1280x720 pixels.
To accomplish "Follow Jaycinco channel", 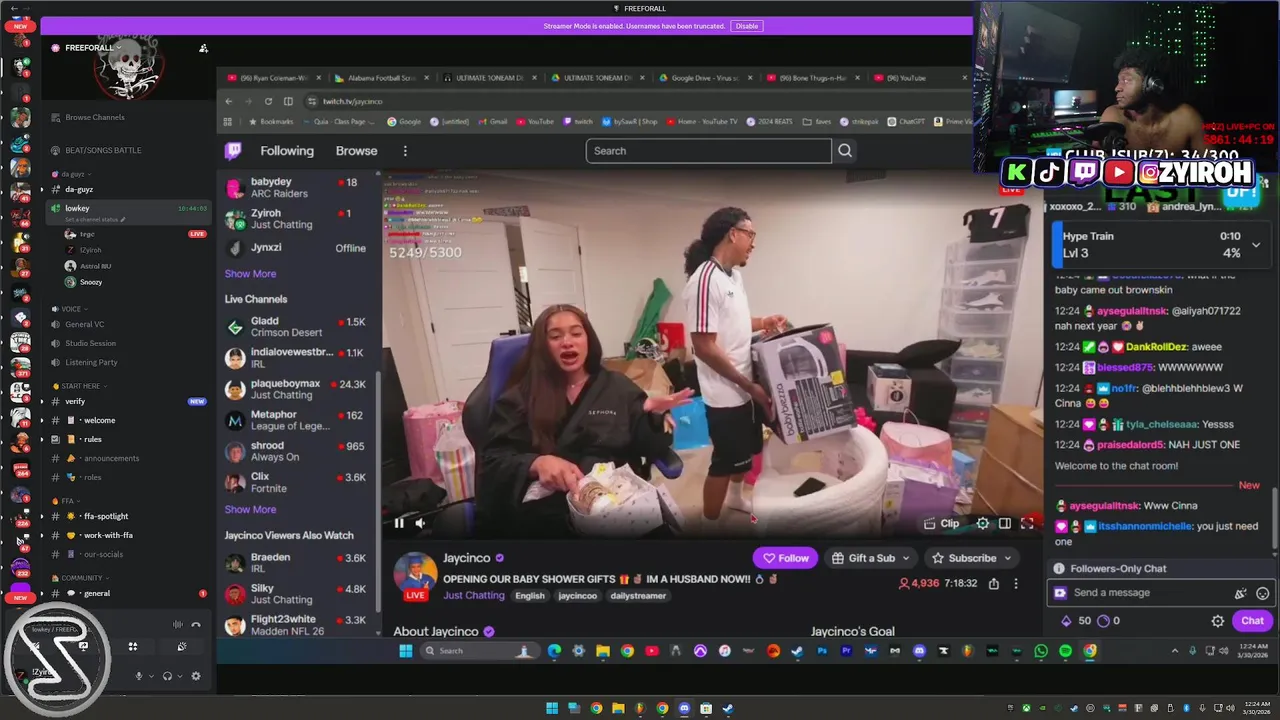I will pos(786,558).
